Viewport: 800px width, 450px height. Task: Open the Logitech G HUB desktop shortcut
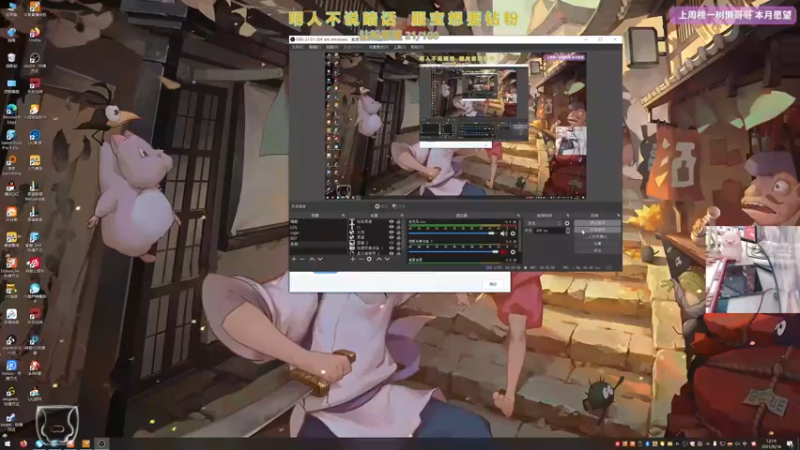coord(11,344)
